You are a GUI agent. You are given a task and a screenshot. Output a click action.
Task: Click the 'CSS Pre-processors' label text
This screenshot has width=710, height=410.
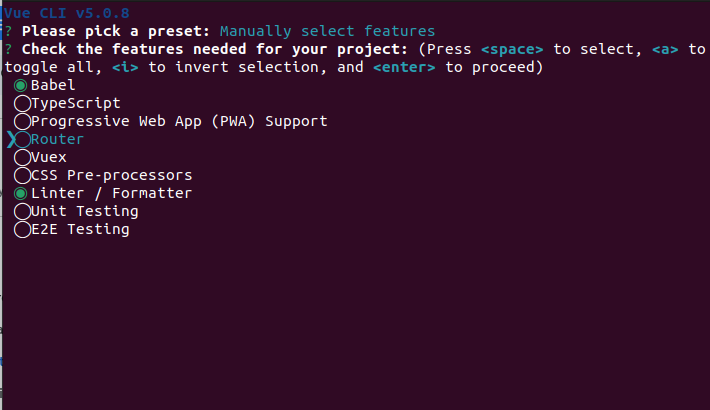[x=111, y=175]
